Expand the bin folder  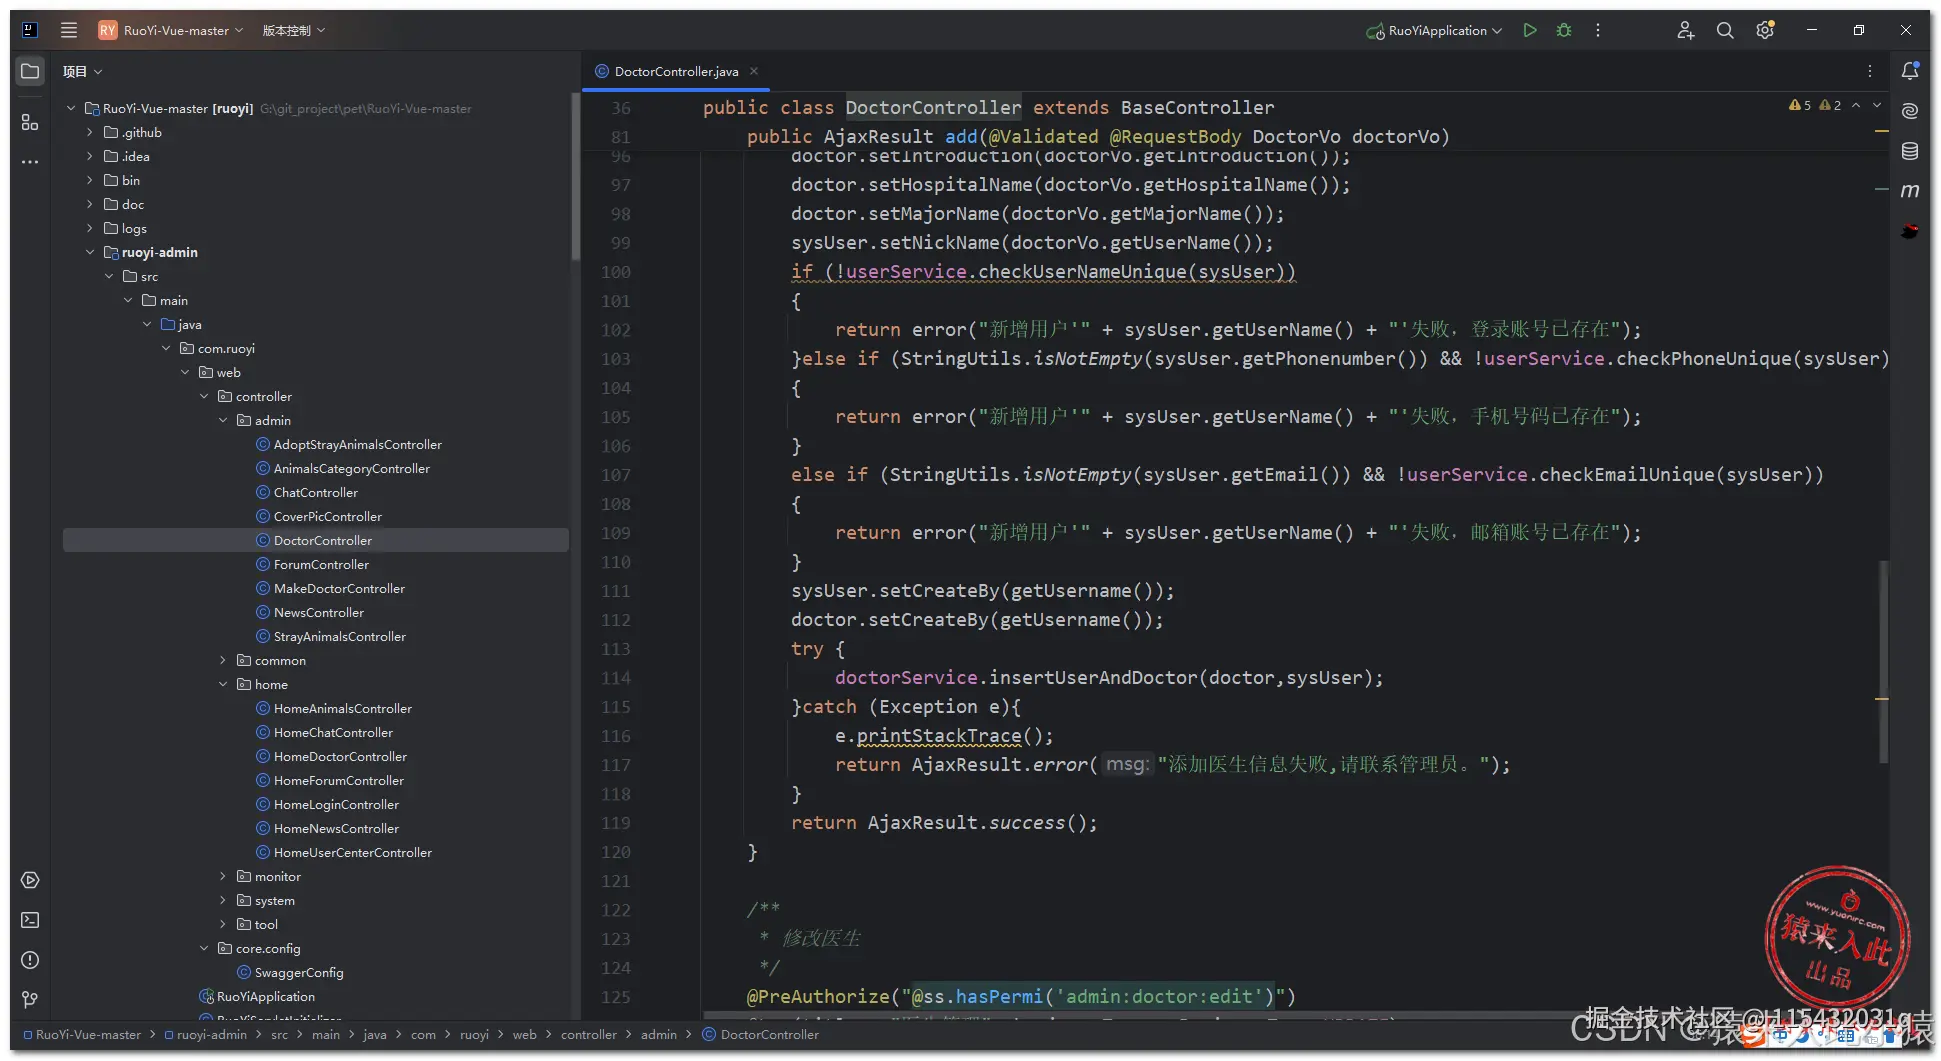pyautogui.click(x=90, y=180)
